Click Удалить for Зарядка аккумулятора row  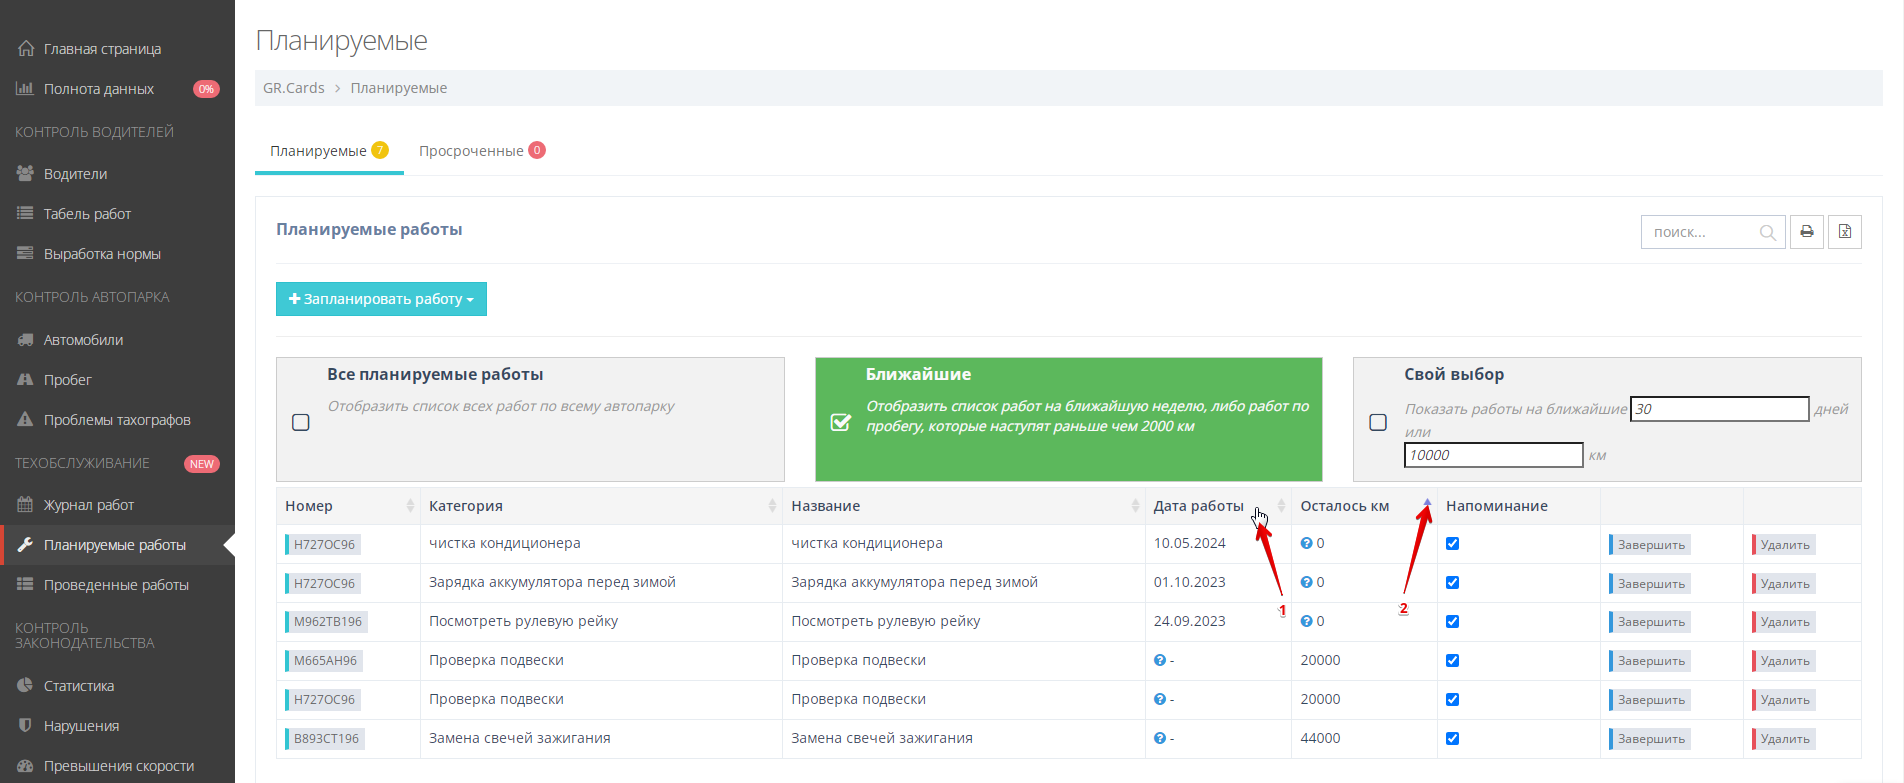click(1784, 584)
